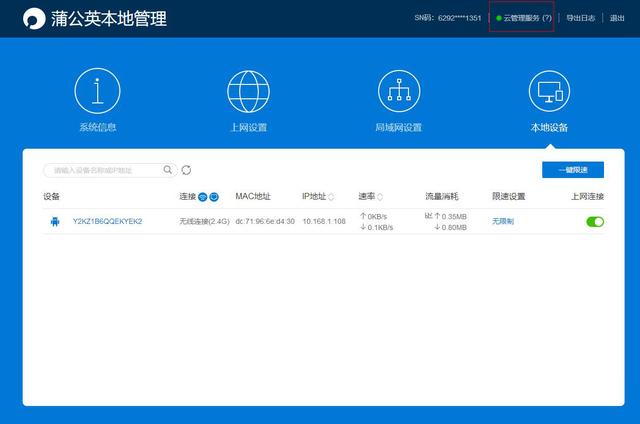Click the 一键限速 button
The image size is (640, 424).
coord(573,170)
